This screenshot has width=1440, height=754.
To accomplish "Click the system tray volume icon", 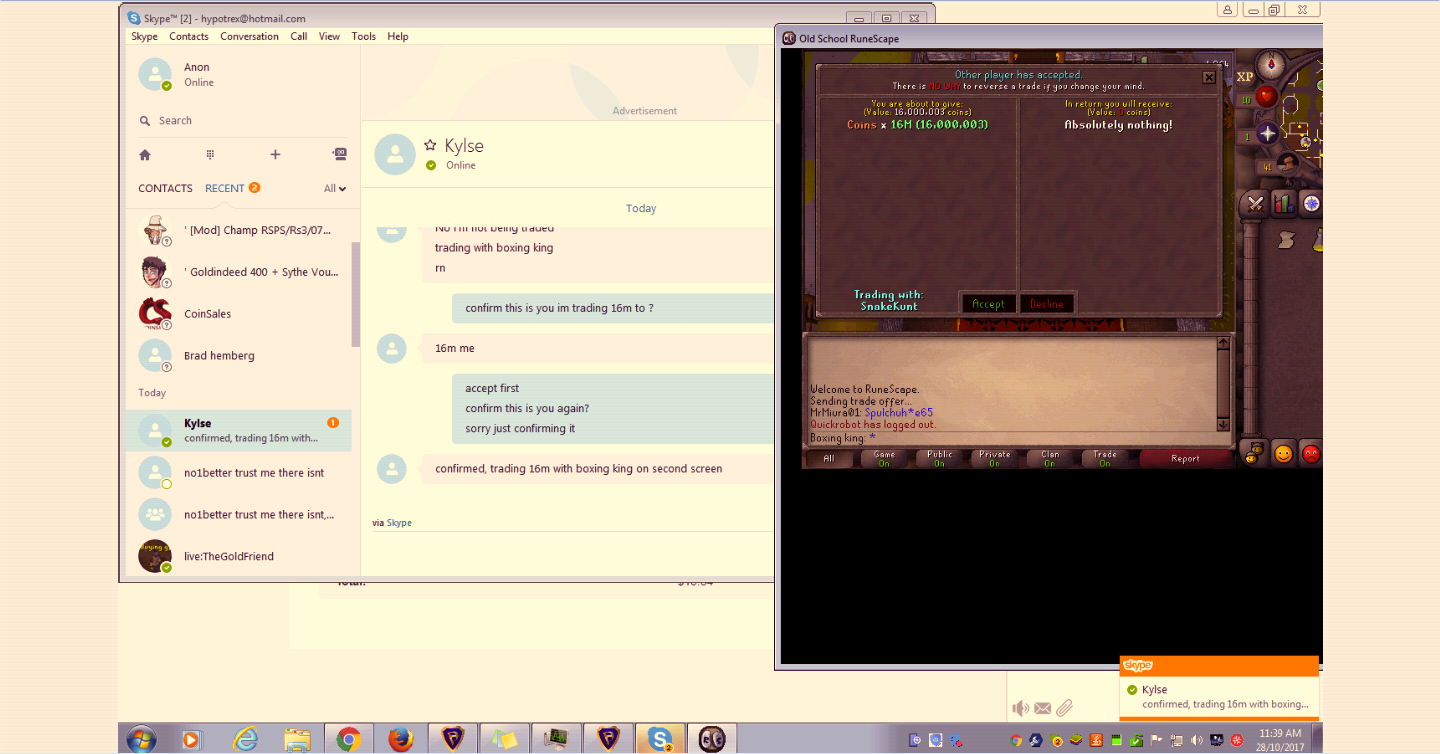I will [x=1197, y=740].
